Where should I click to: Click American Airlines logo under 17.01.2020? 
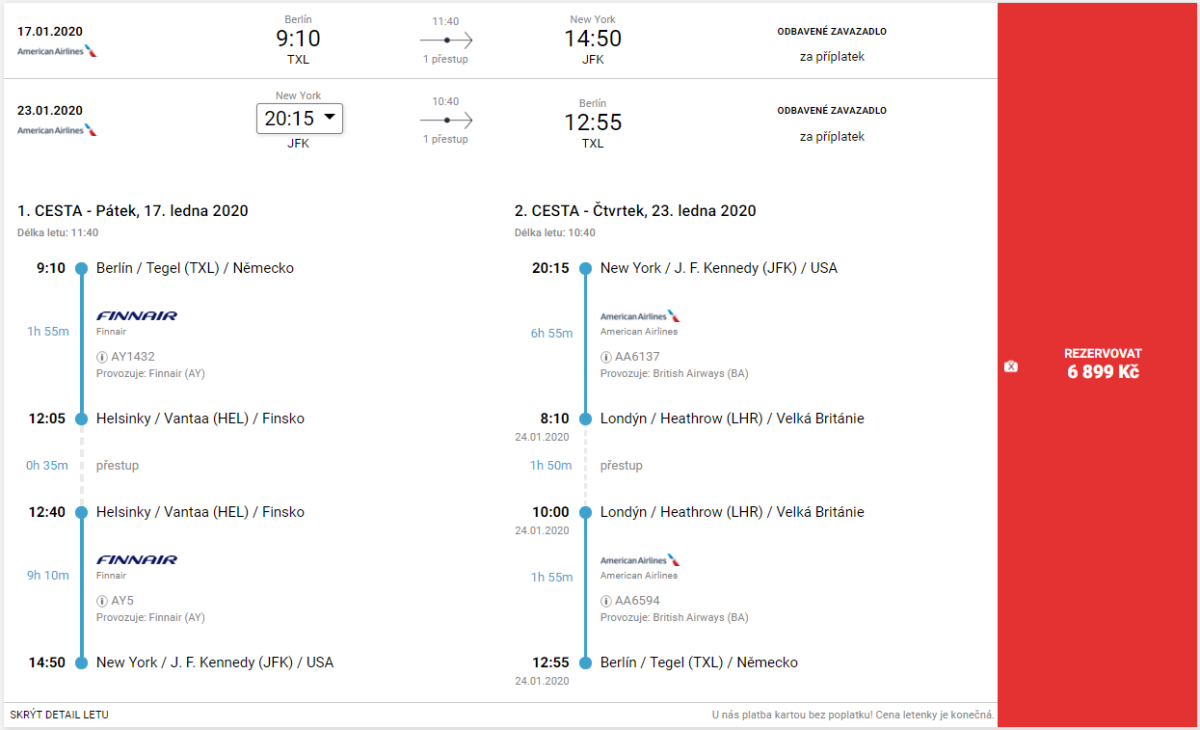(57, 51)
